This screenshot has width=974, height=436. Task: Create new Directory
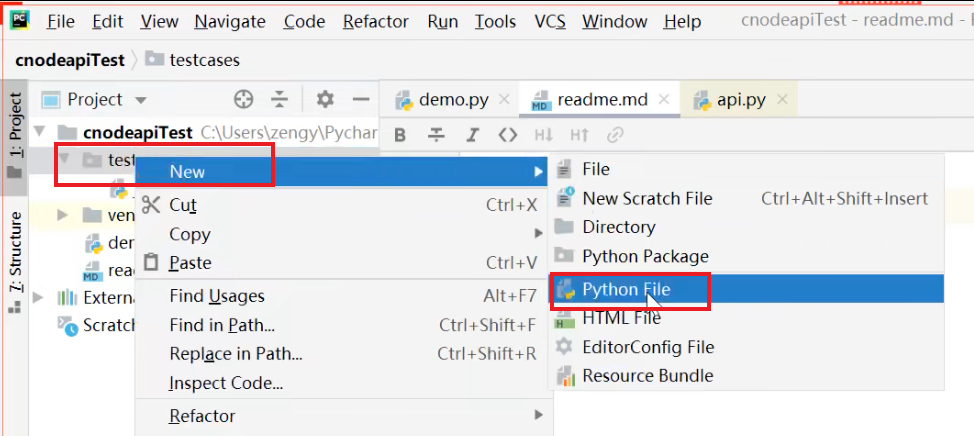click(747, 227)
